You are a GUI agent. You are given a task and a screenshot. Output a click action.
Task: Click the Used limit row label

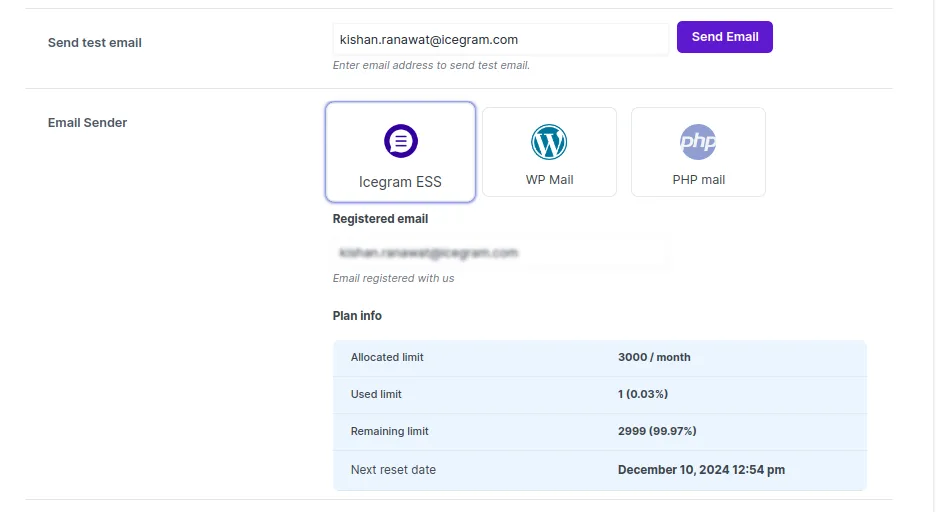coord(376,394)
